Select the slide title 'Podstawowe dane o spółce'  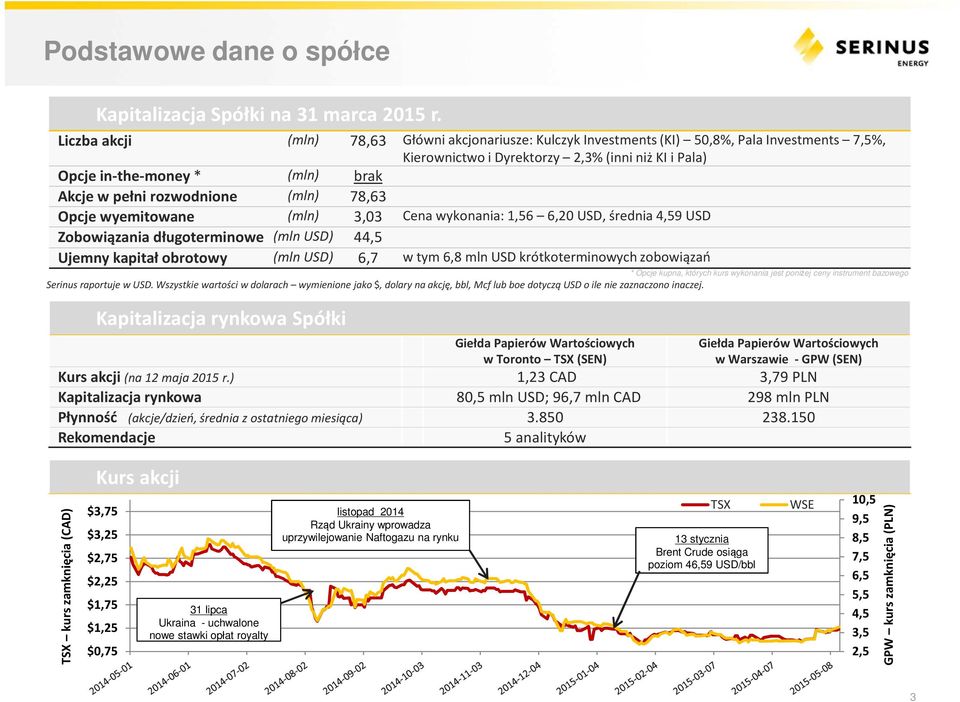[x=217, y=51]
